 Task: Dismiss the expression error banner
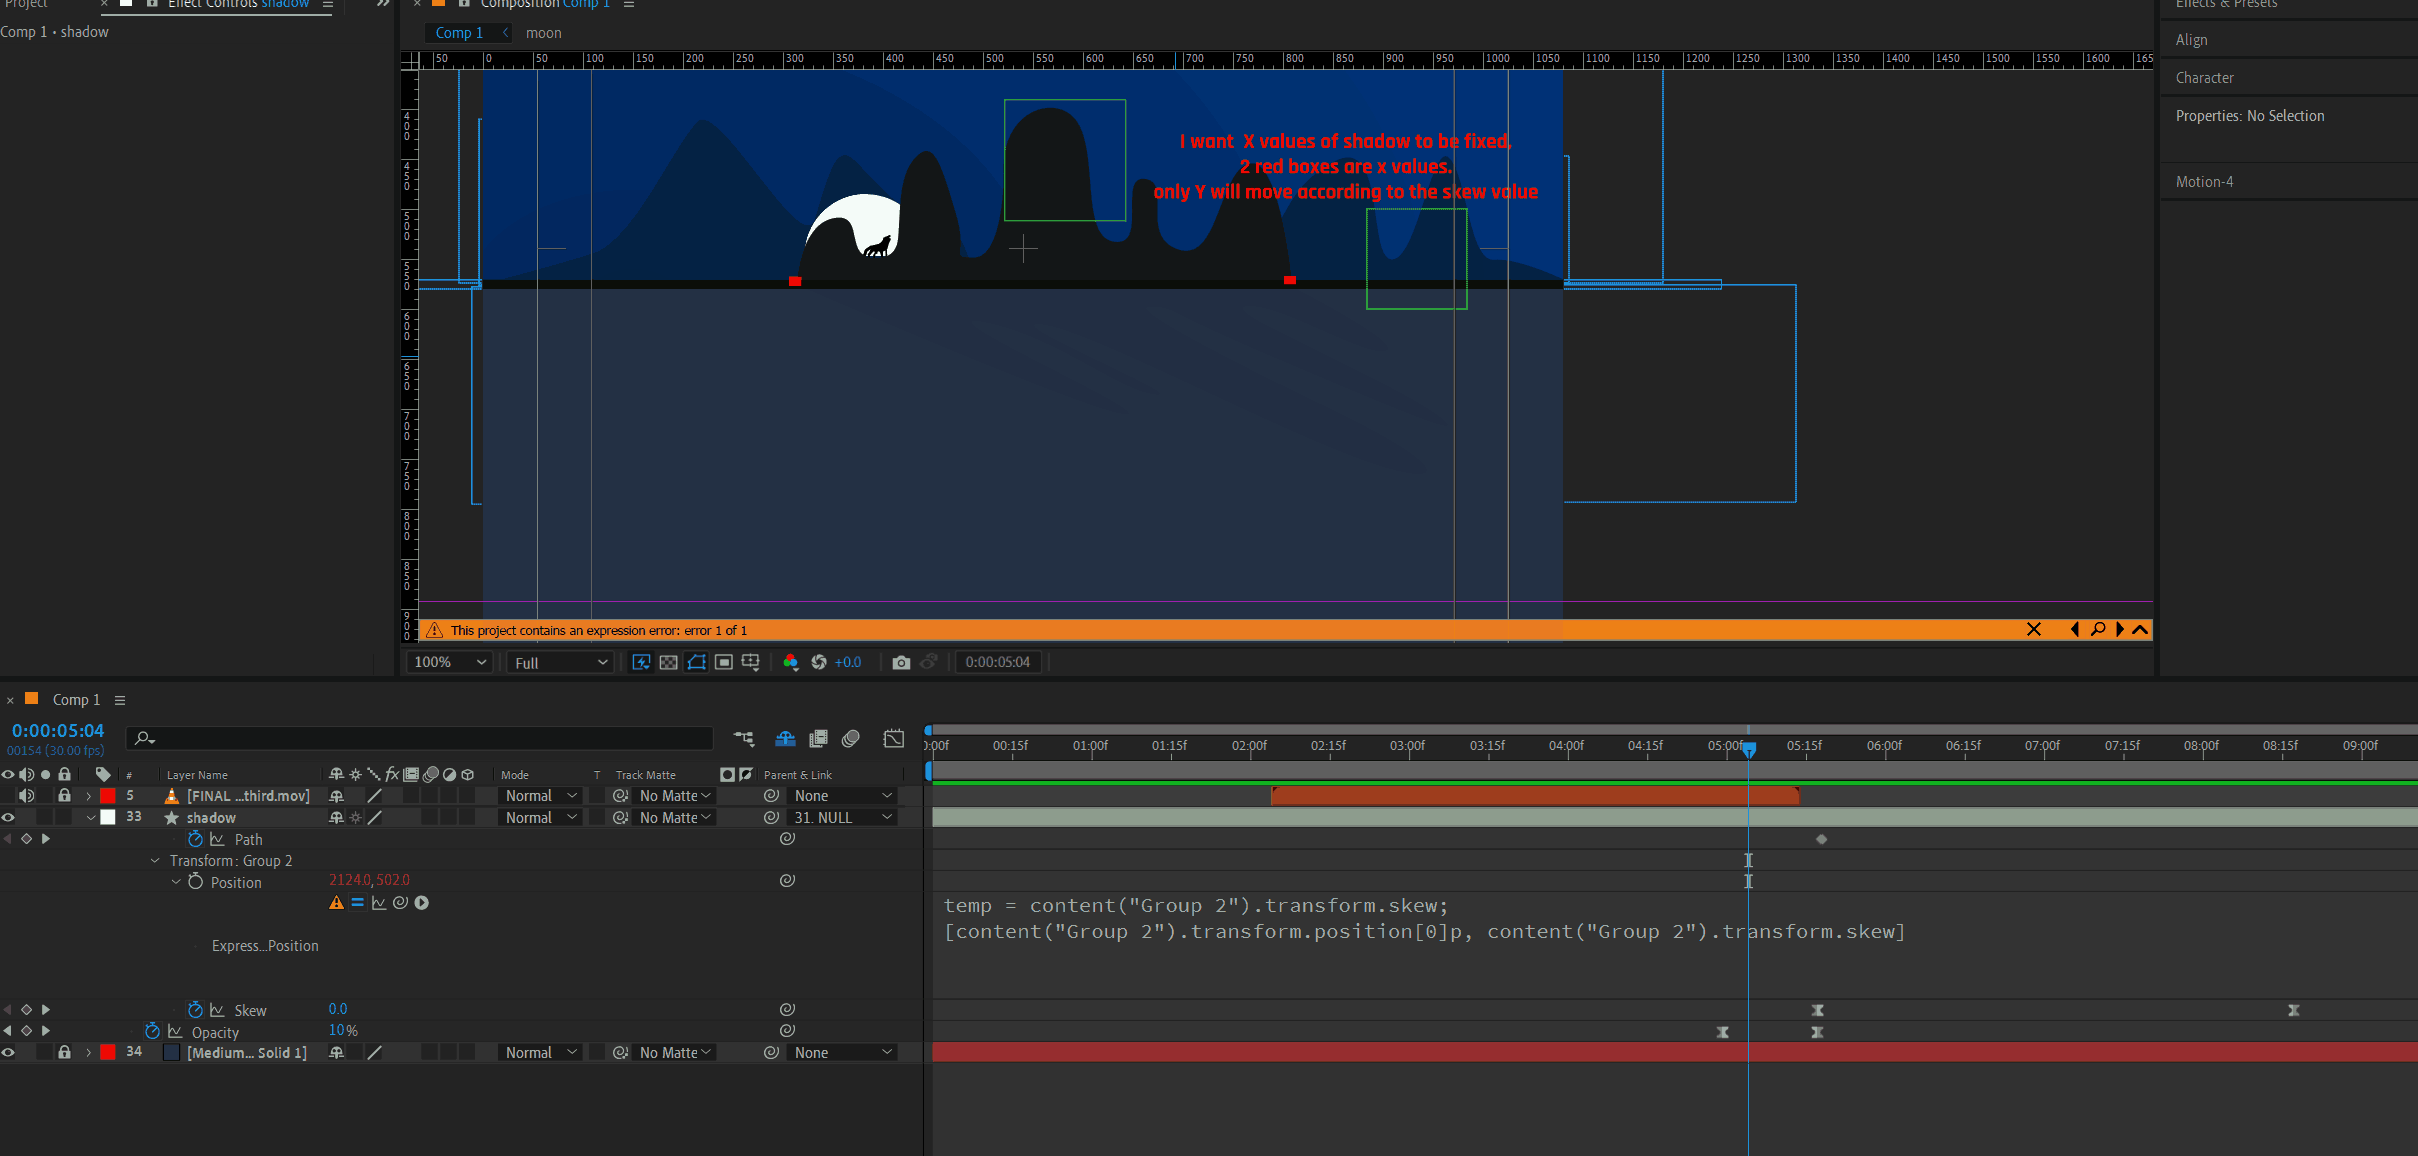click(x=2033, y=629)
